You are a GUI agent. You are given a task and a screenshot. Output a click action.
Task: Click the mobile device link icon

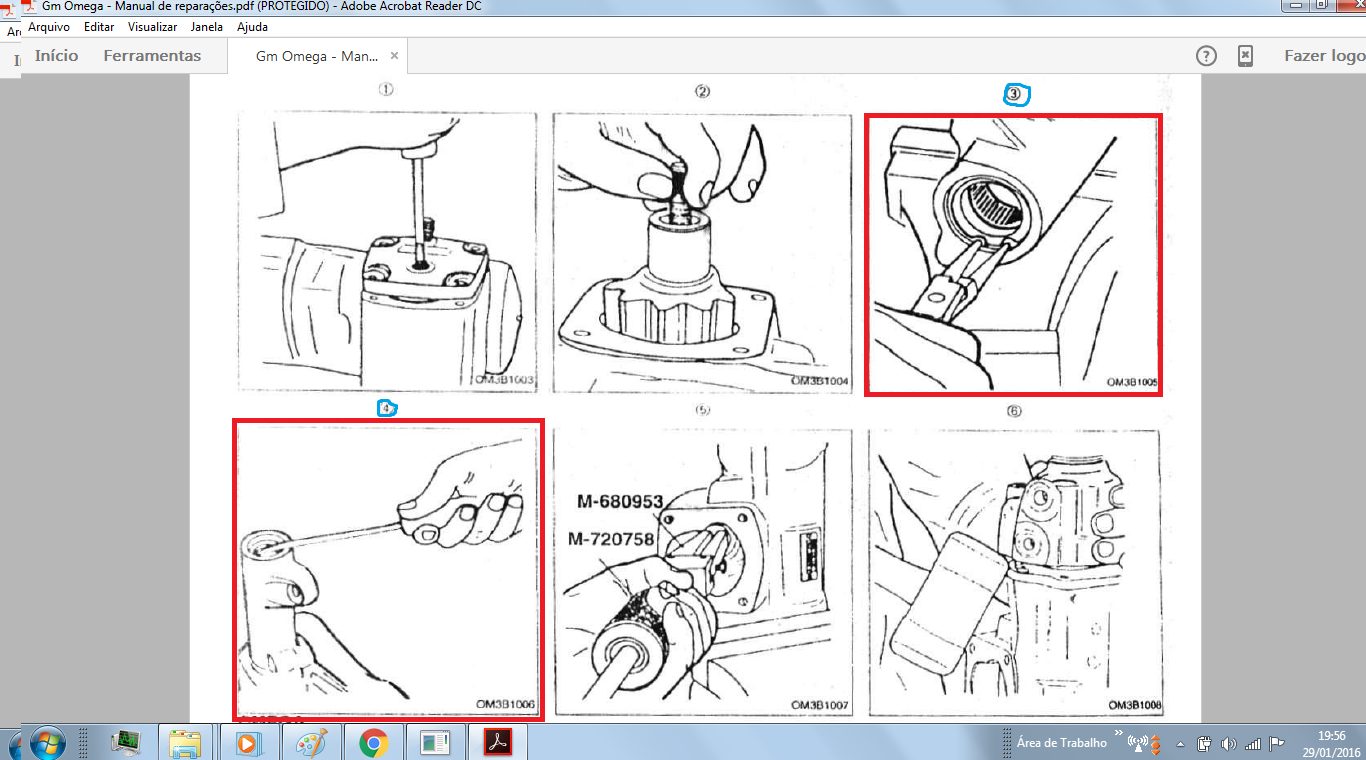pos(1245,56)
